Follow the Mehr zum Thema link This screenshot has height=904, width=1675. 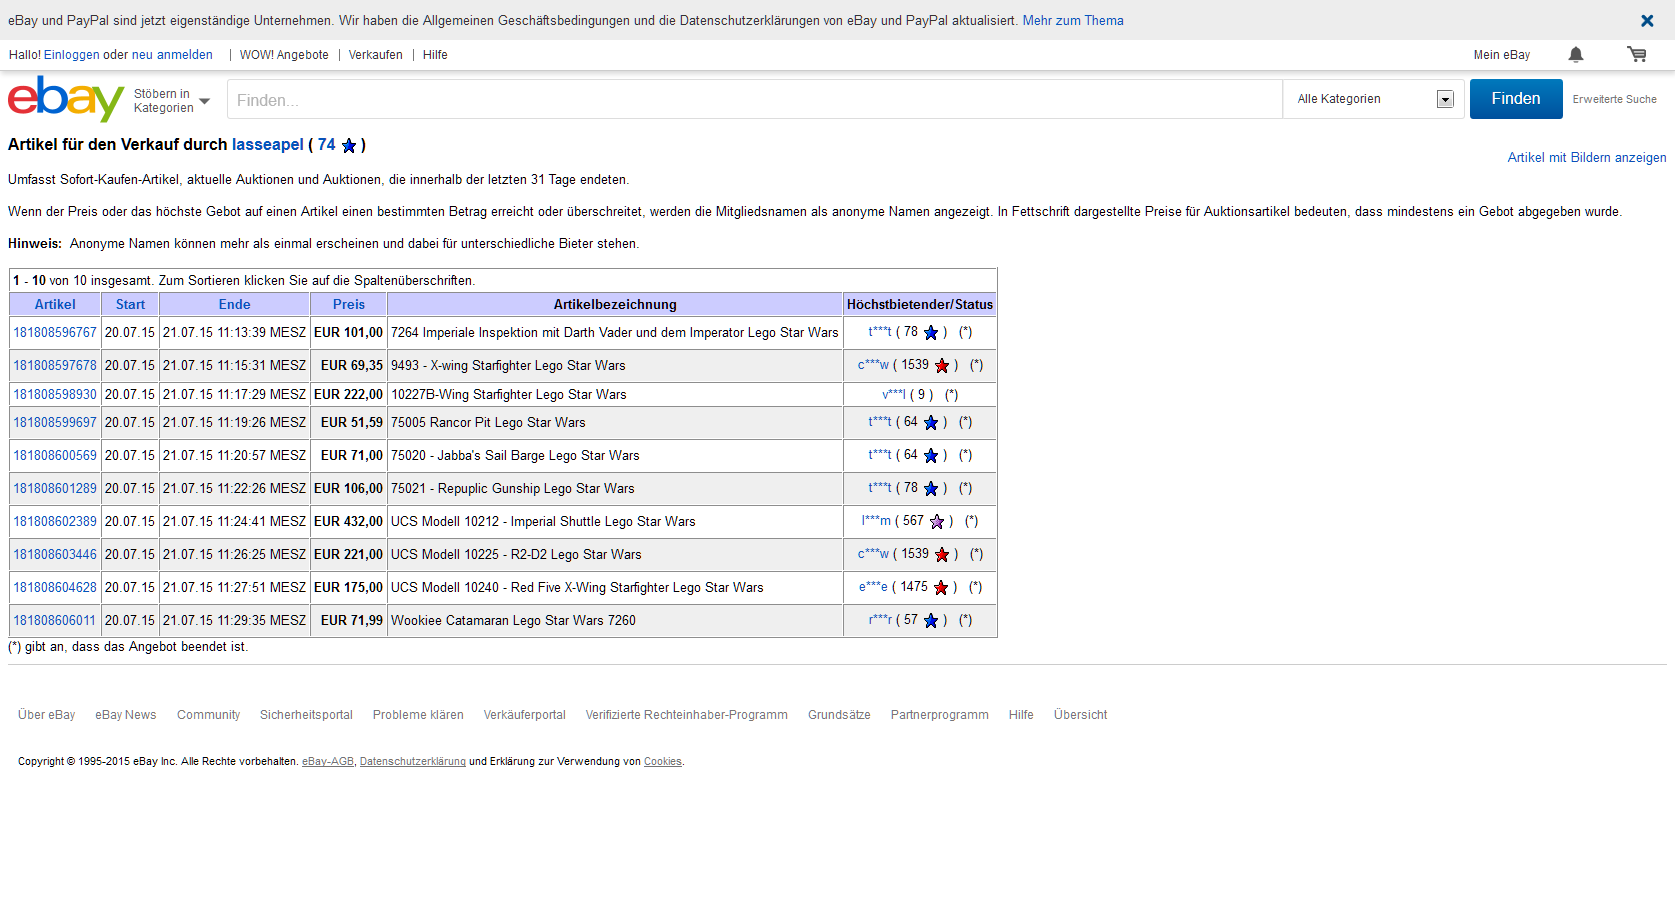1073,20
